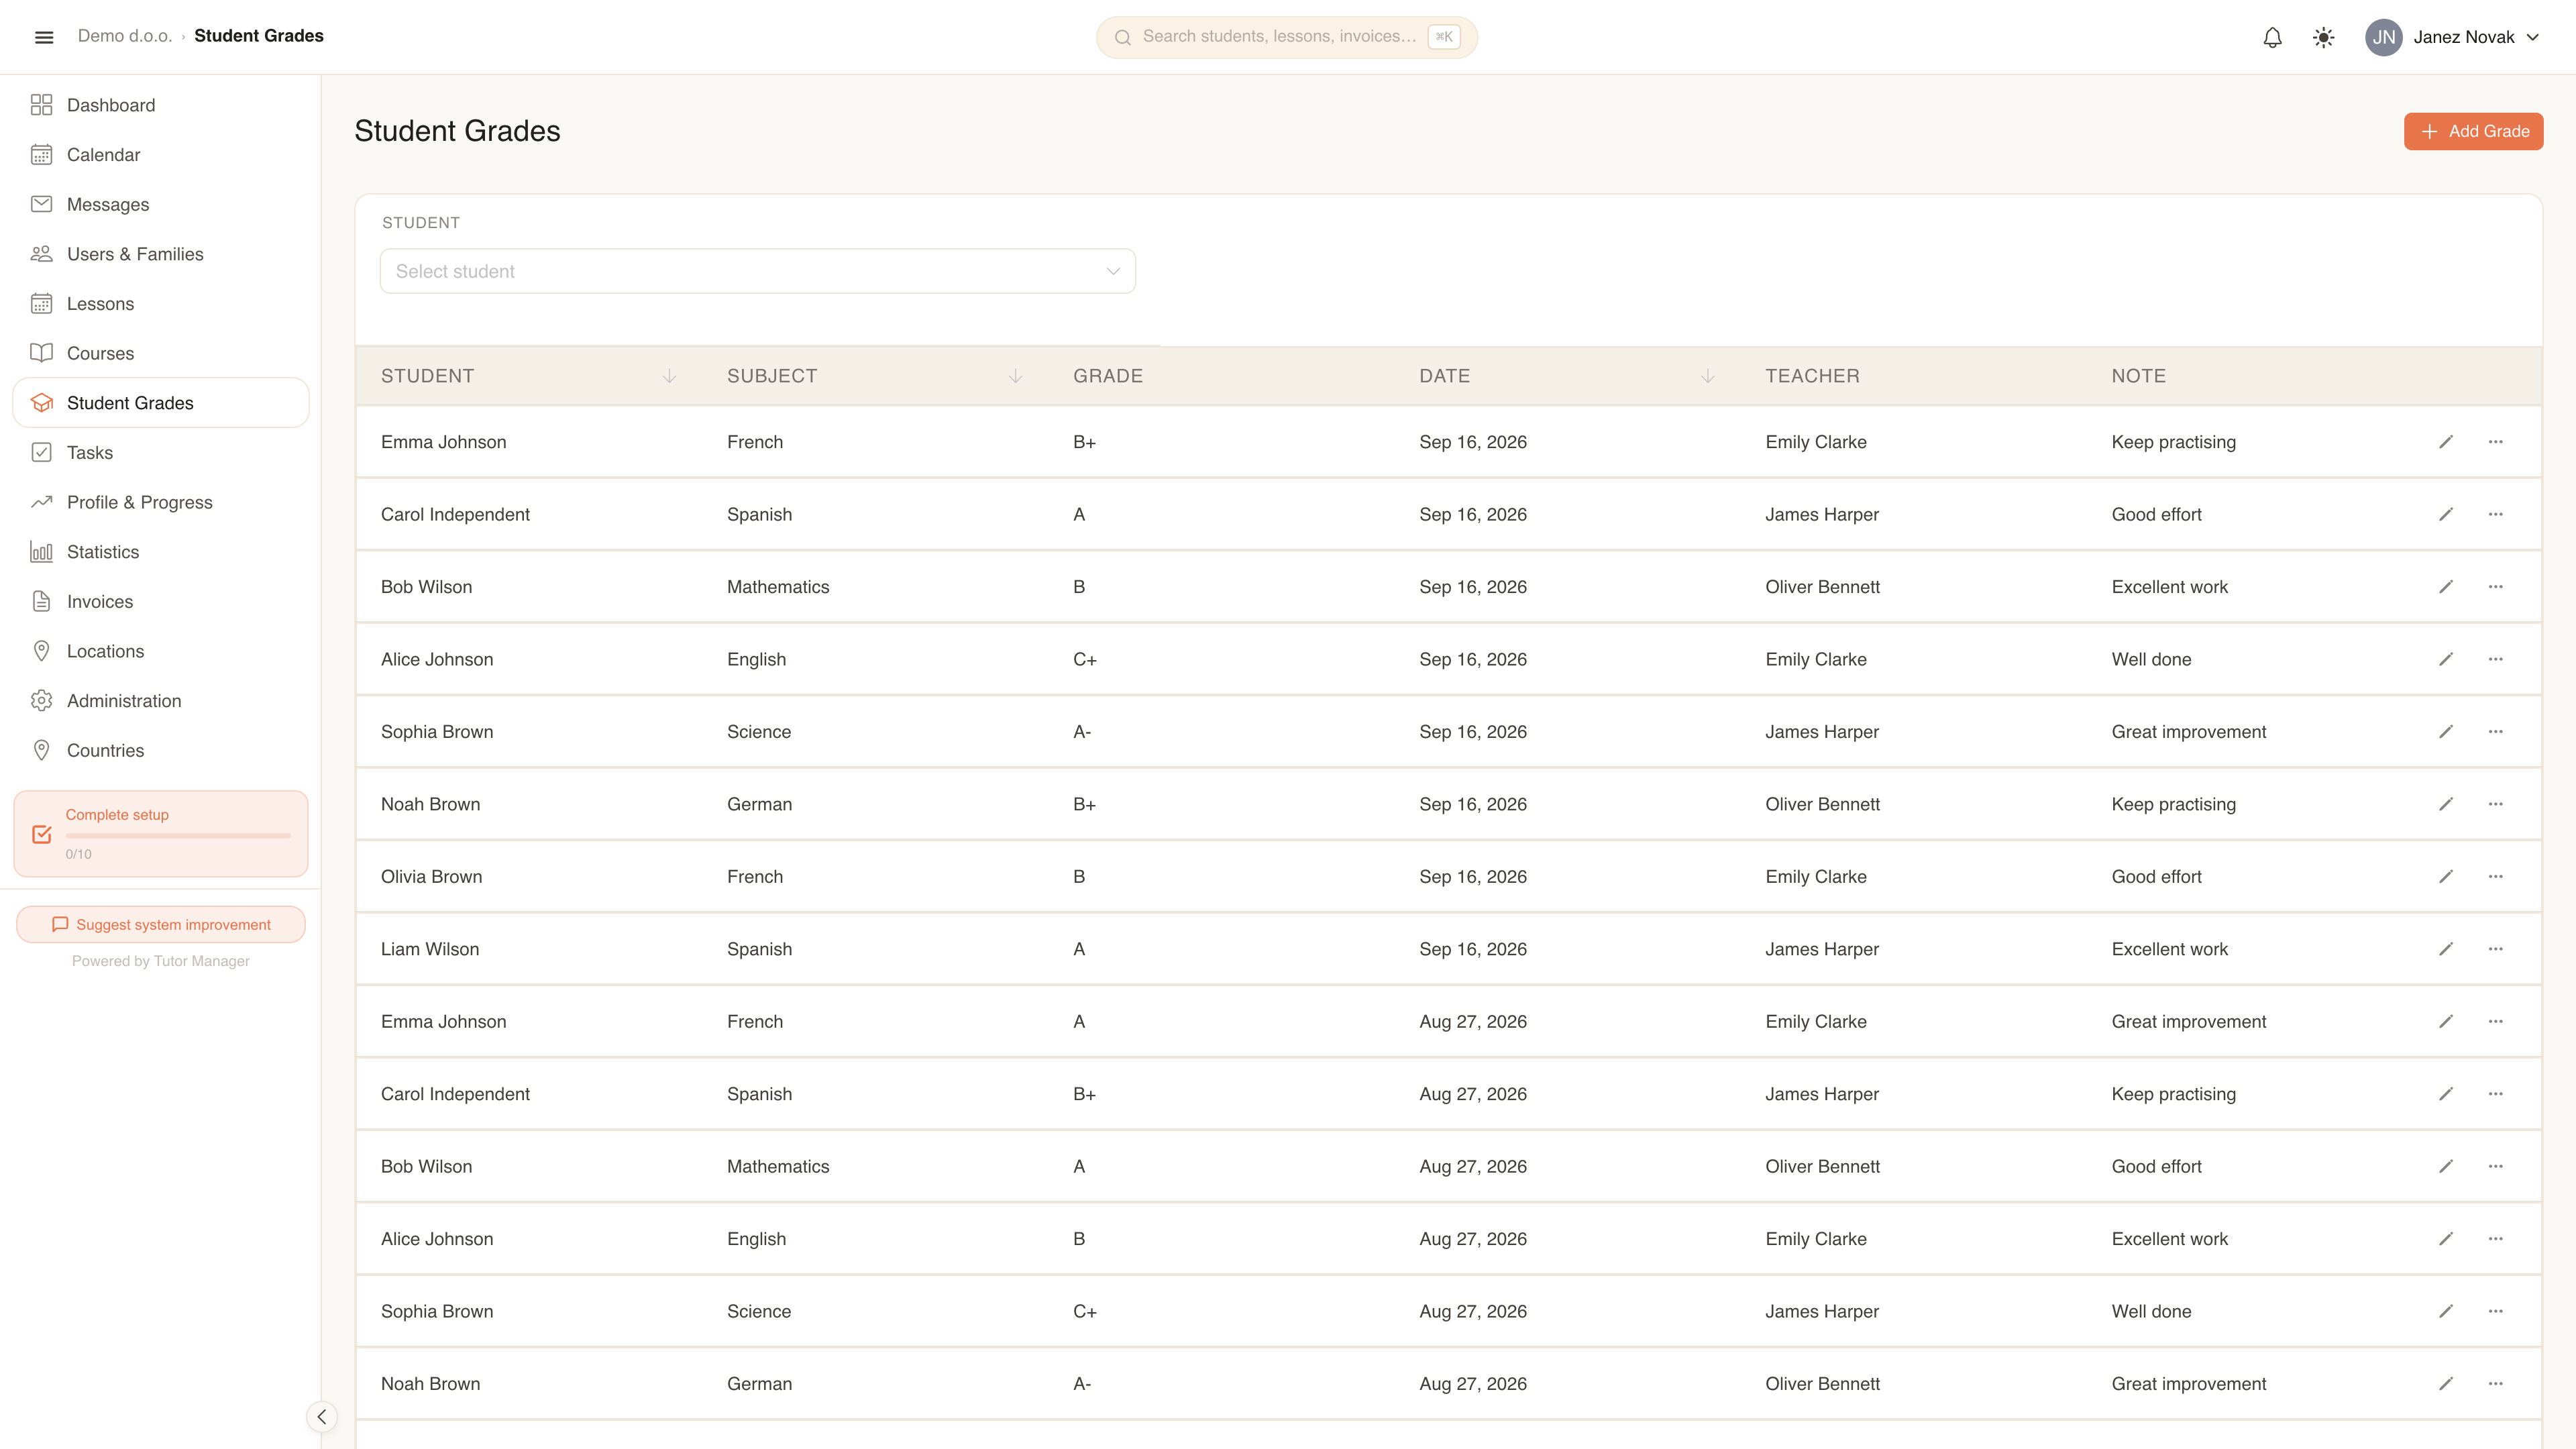The image size is (2576, 1449).
Task: Open more options for Emma Johnson Aug 27 row
Action: [x=2495, y=1022]
